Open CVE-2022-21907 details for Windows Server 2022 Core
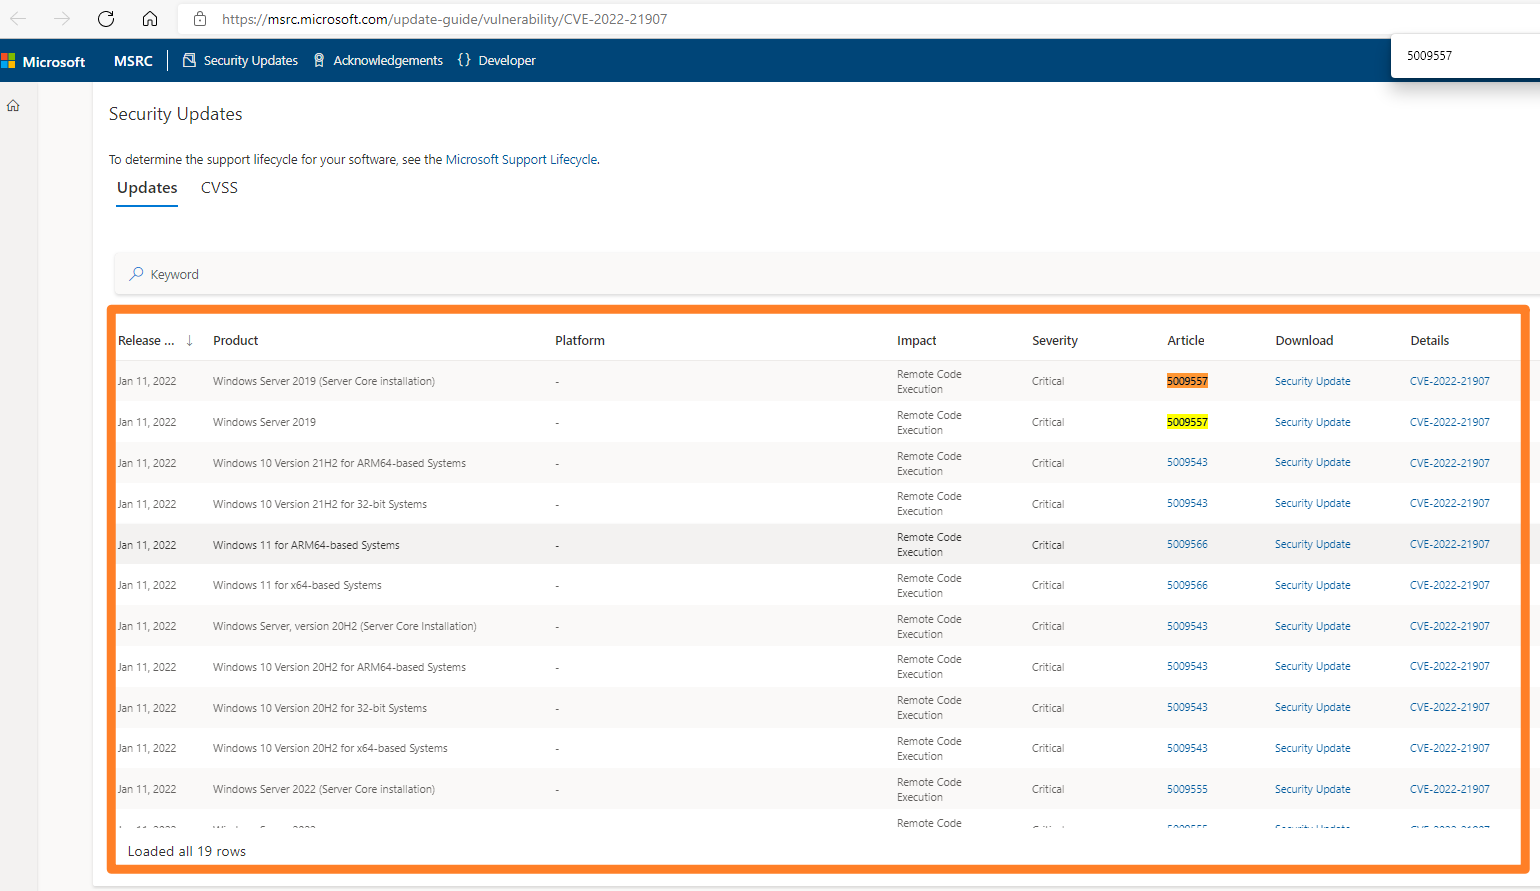 pos(1449,789)
